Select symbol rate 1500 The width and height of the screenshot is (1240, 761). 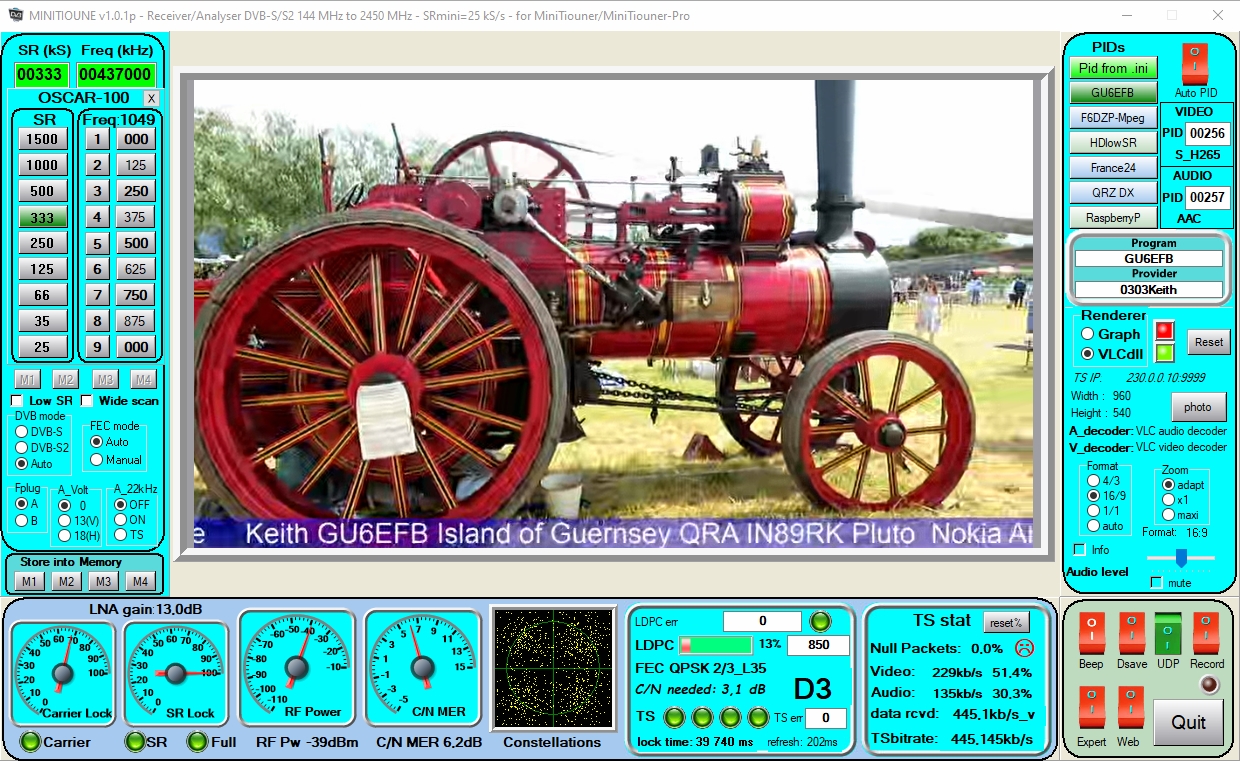tap(42, 139)
